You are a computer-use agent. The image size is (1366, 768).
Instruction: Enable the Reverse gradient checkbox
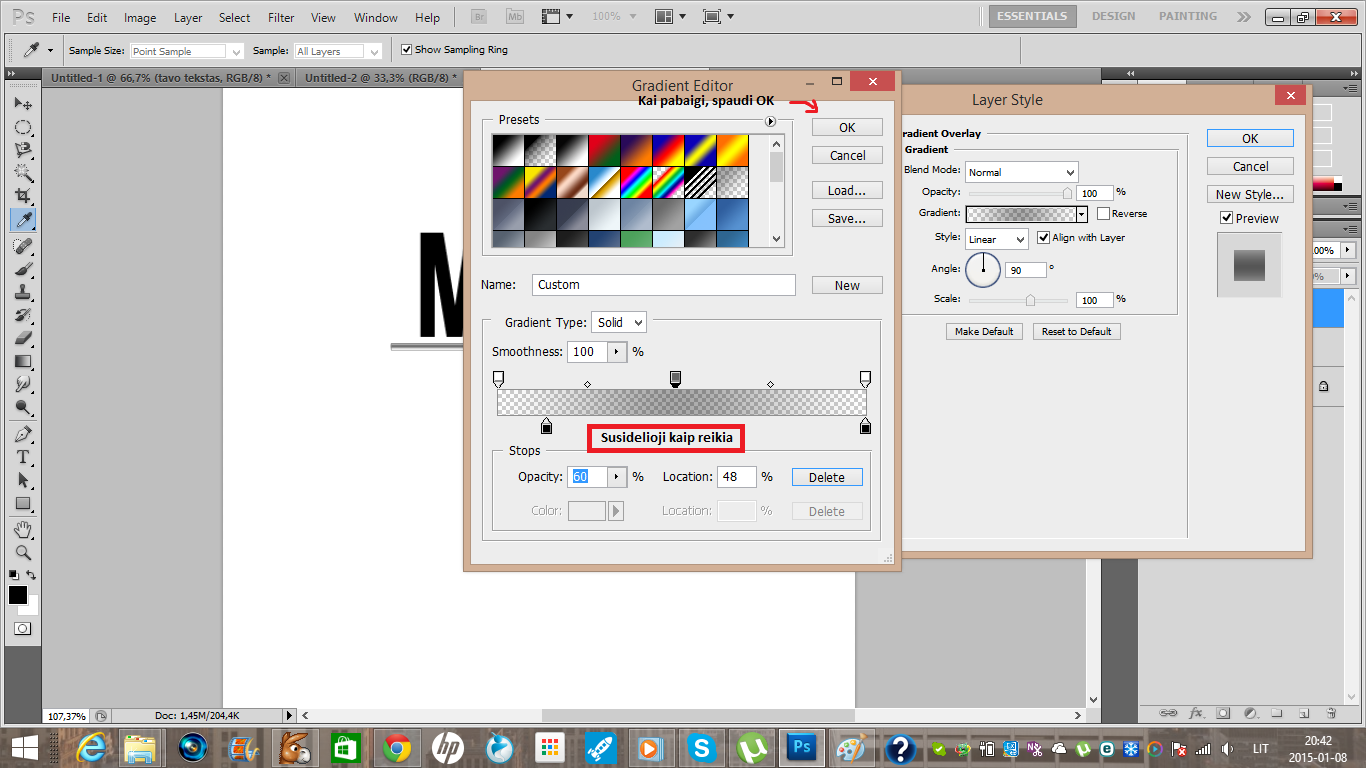(x=1103, y=213)
